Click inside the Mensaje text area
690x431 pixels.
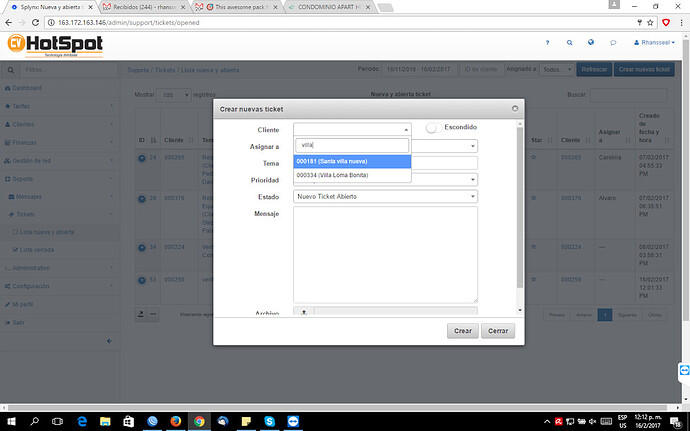click(385, 254)
